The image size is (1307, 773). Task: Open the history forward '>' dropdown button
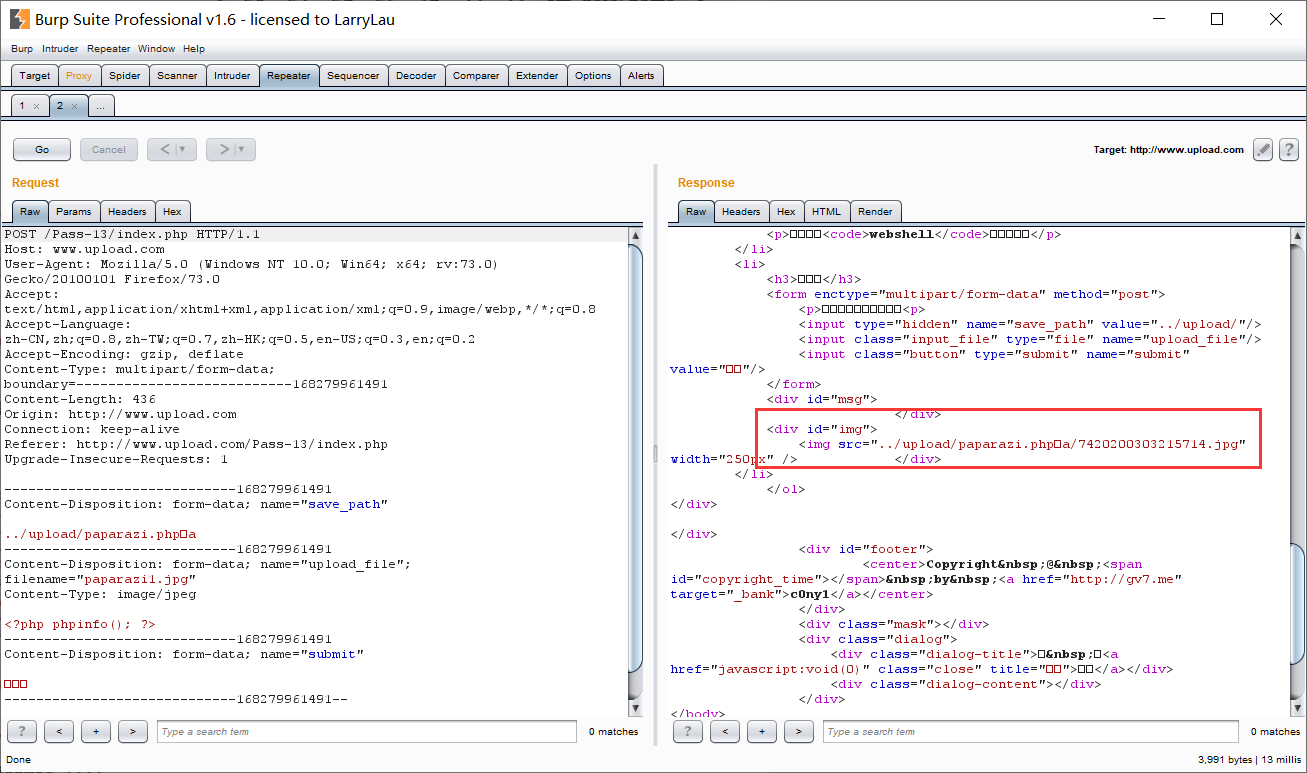(231, 150)
